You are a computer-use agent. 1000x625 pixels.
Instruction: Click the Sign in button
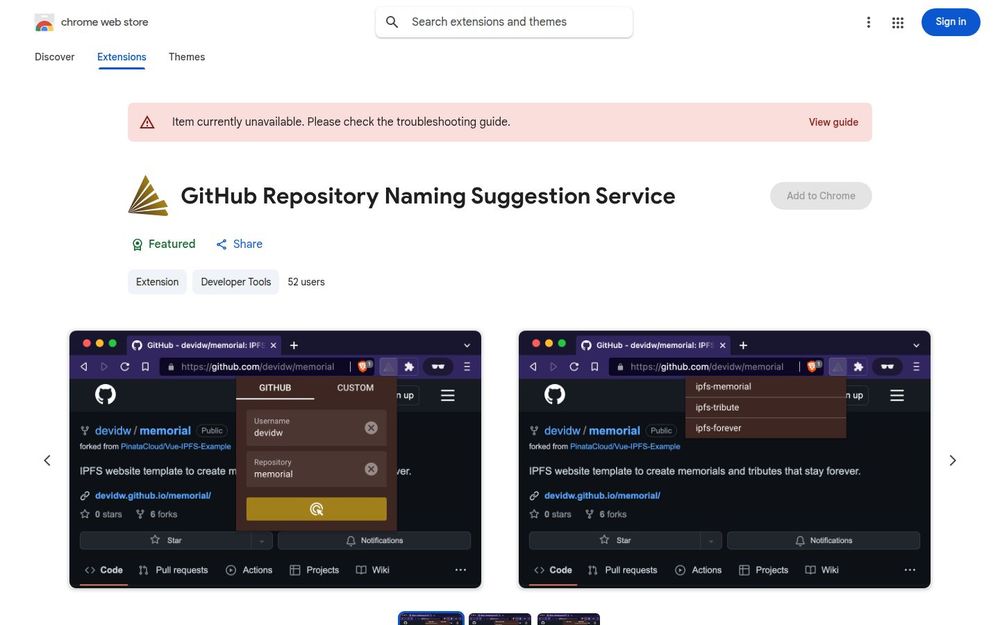[x=950, y=22]
